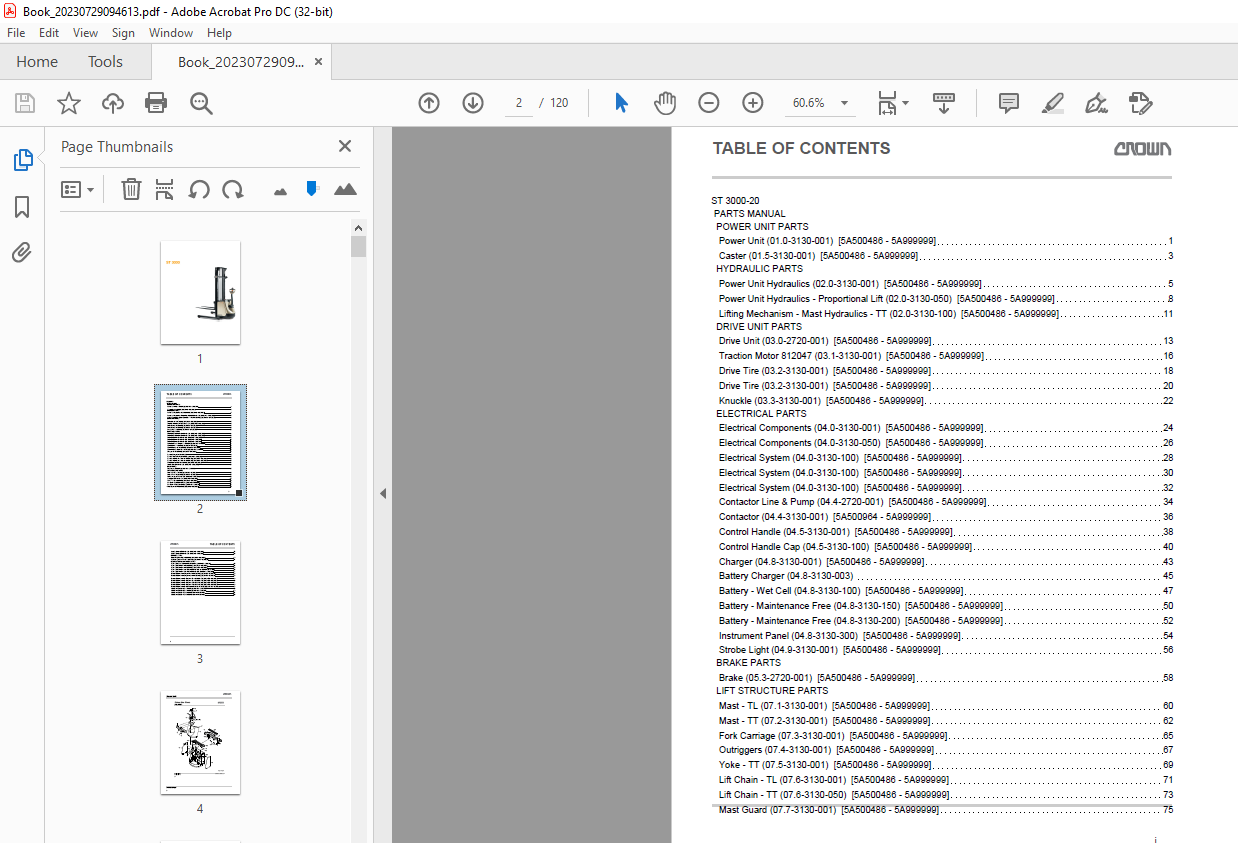Click the page split insert icon

click(x=165, y=189)
